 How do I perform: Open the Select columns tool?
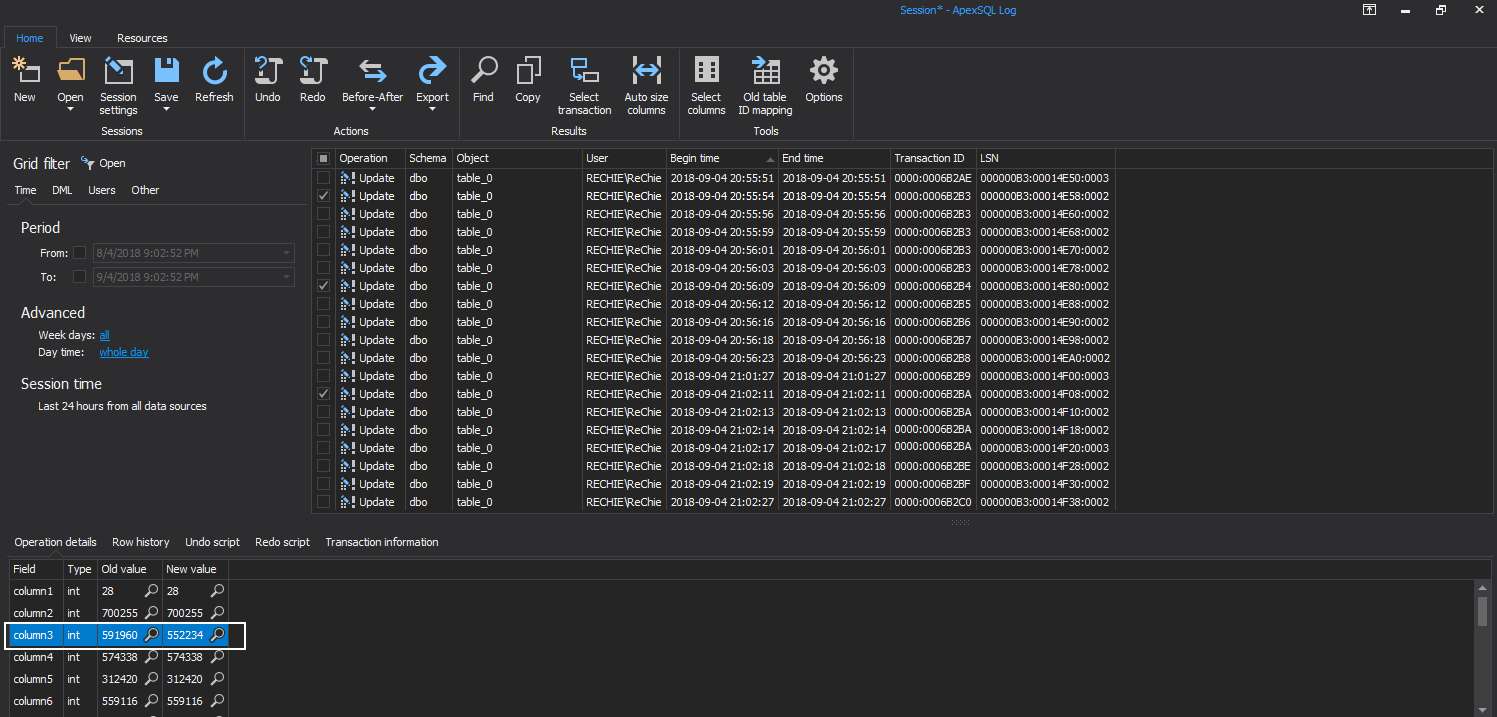click(706, 70)
